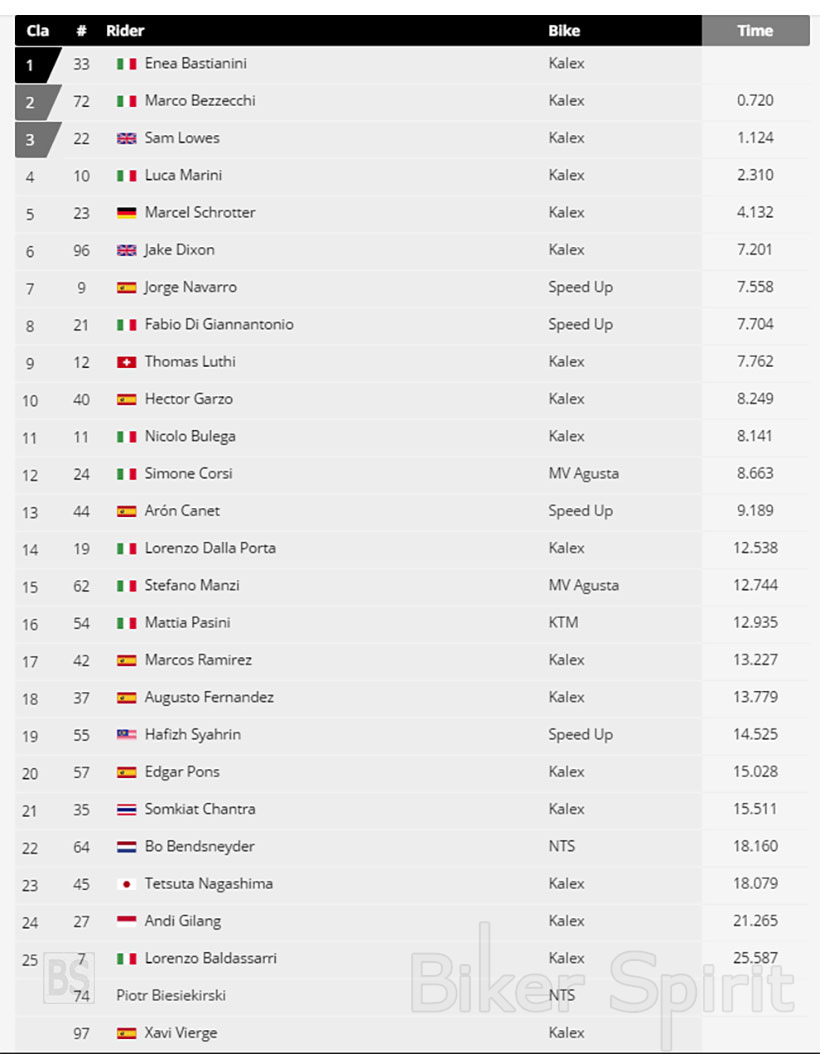820x1054 pixels.
Task: Click the Bike column header
Action: pyautogui.click(x=564, y=30)
